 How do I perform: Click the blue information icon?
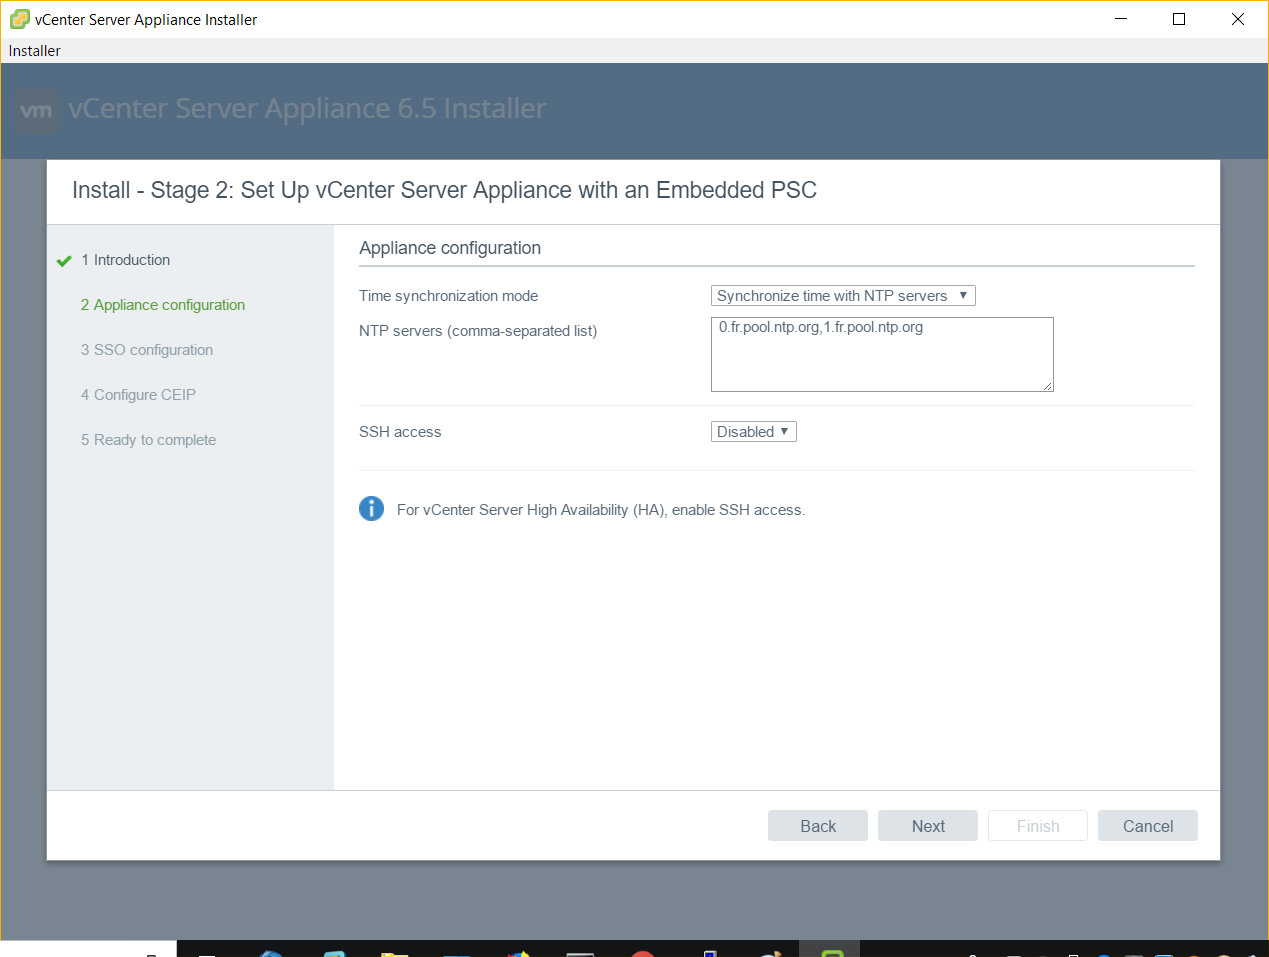[371, 509]
